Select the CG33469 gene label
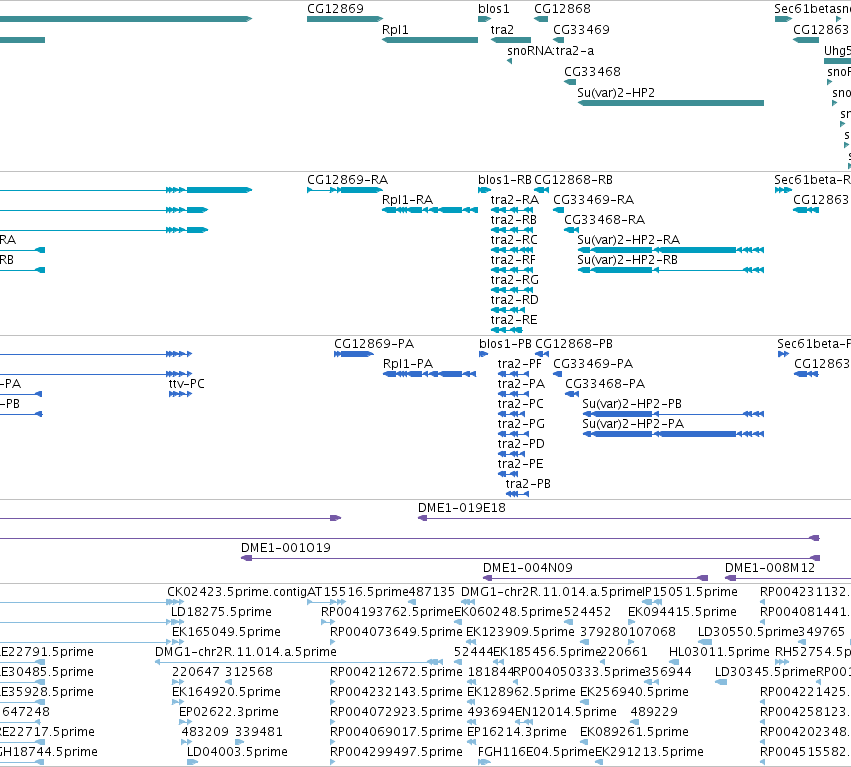Viewport: 851px width, 767px height. pos(581,30)
